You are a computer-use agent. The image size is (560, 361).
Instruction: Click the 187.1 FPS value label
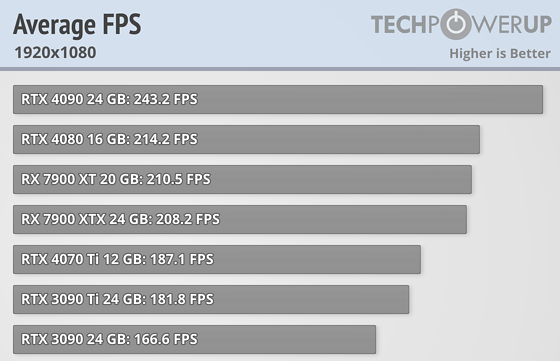tap(182, 259)
